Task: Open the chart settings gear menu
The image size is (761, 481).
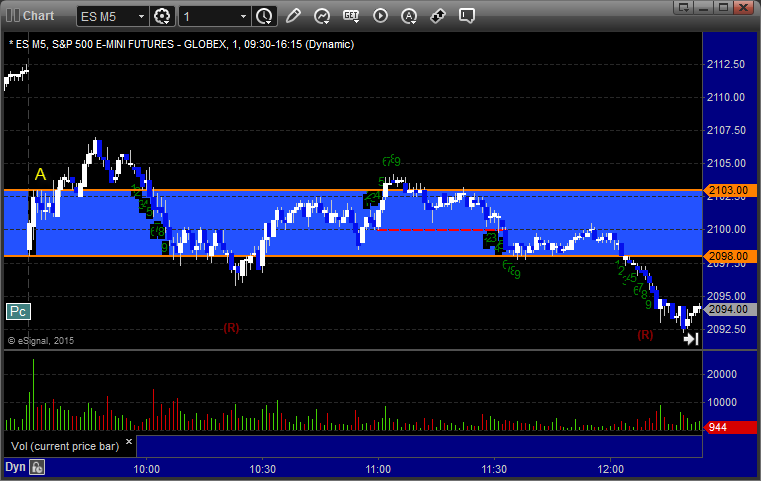Action: click(162, 16)
